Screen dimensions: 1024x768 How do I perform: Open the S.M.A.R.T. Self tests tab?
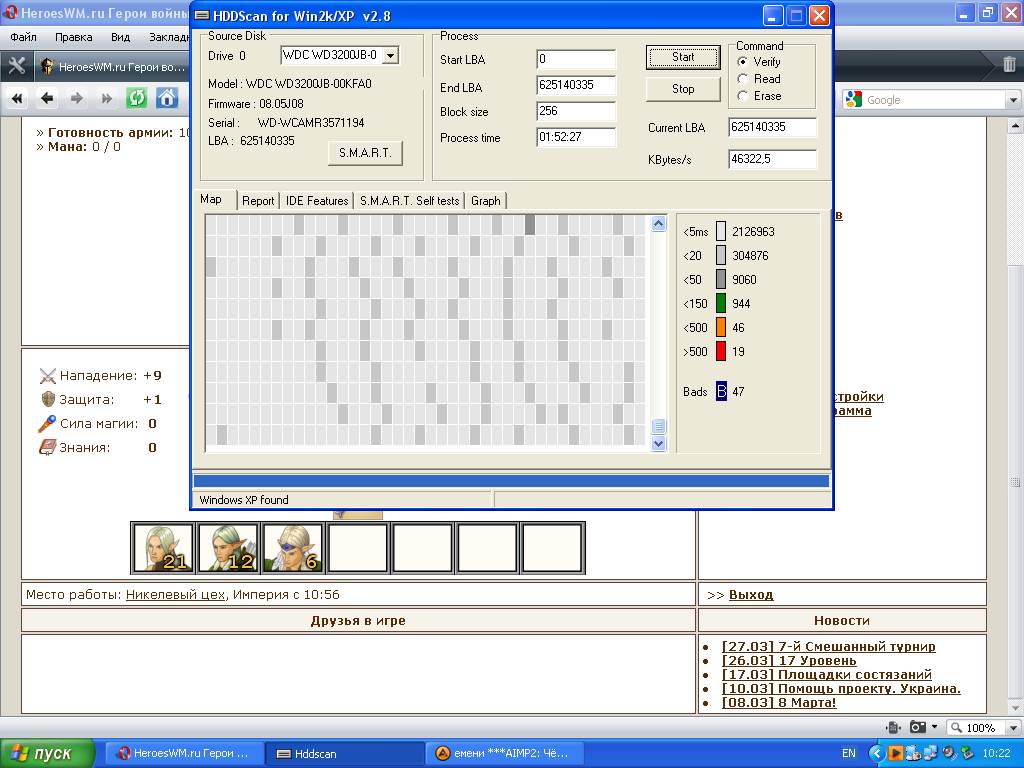[409, 201]
